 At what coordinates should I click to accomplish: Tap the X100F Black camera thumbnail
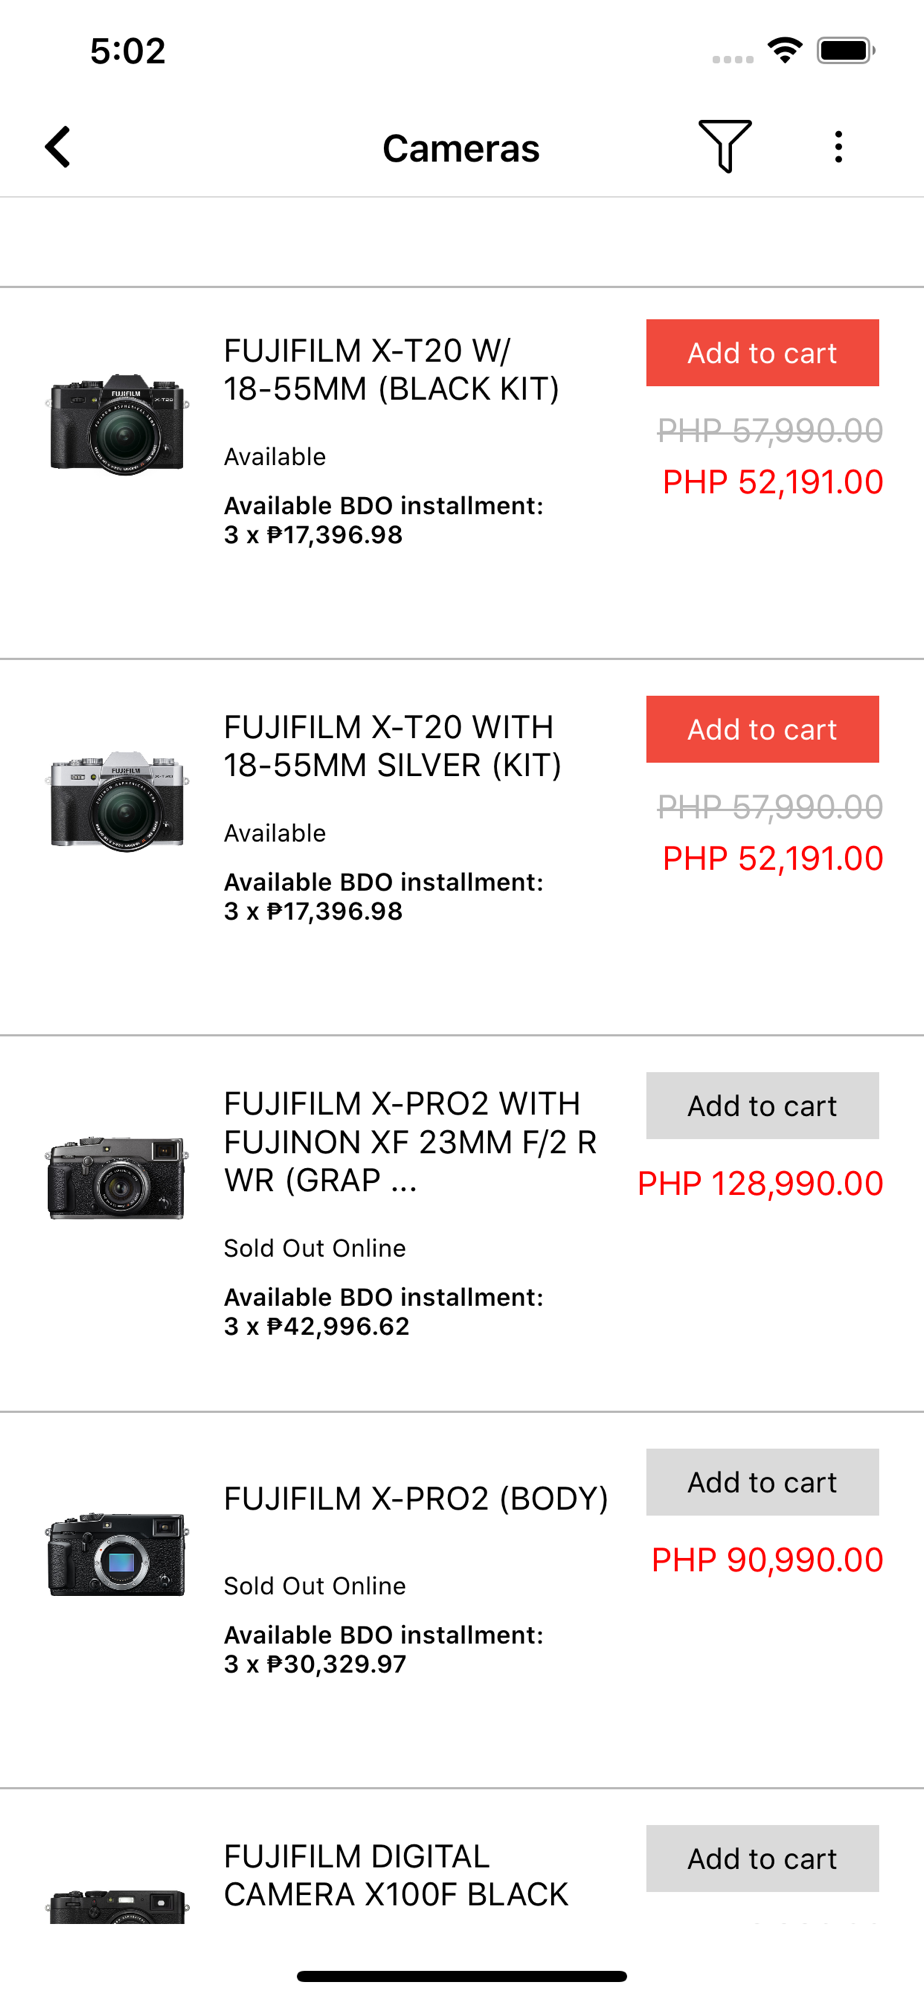[x=117, y=1904]
